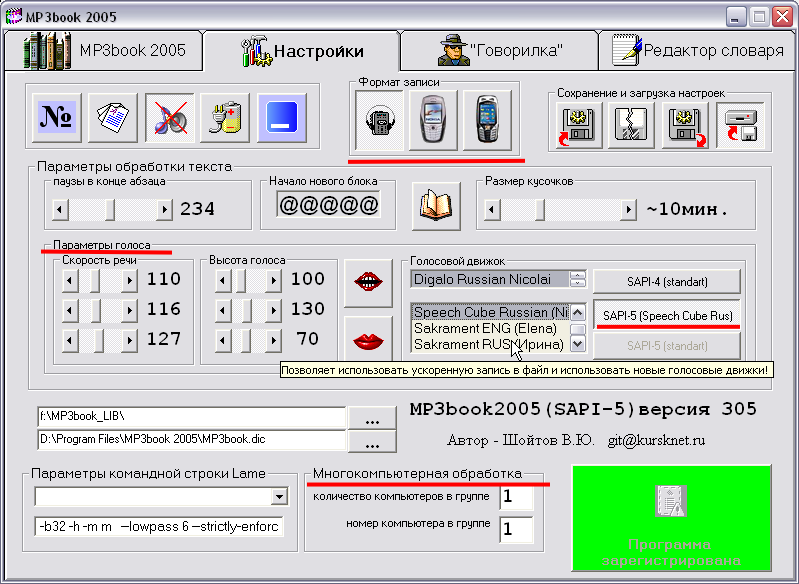Decrease паузы в конце абзаца slider

click(60, 209)
